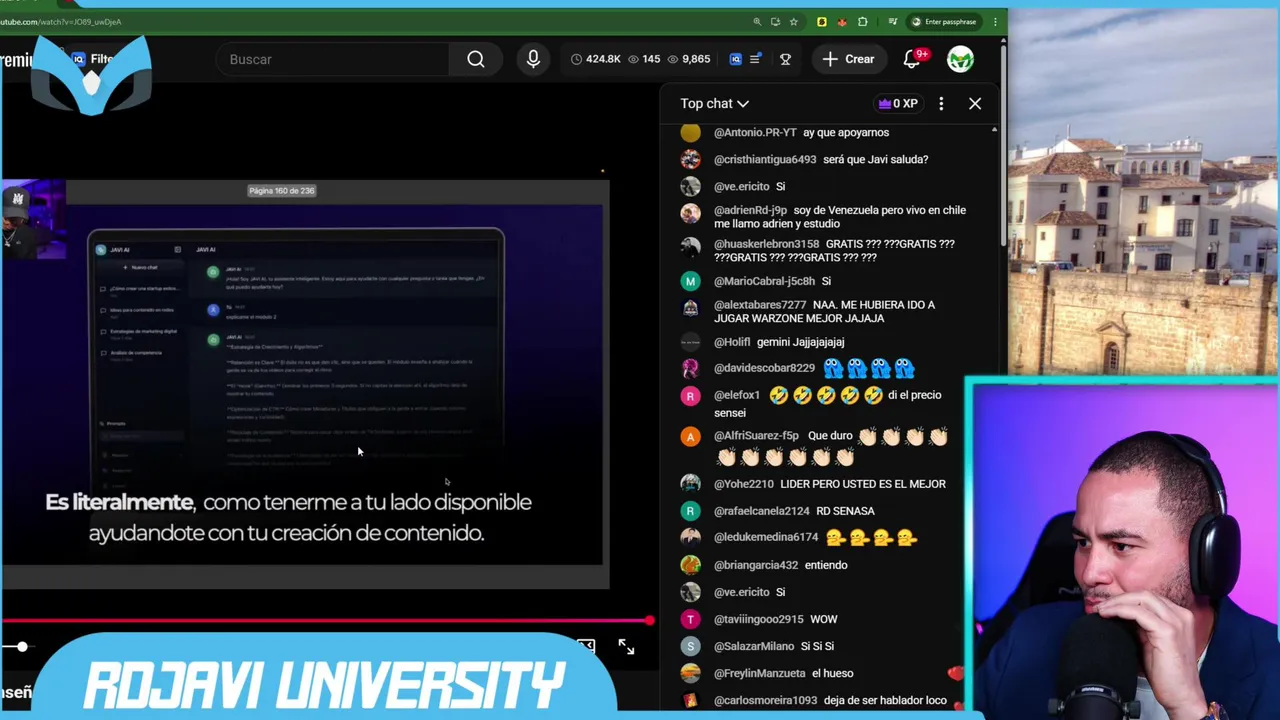Click message "WOW" from @taviiingooo2915
1280x720 pixels.
tap(824, 619)
